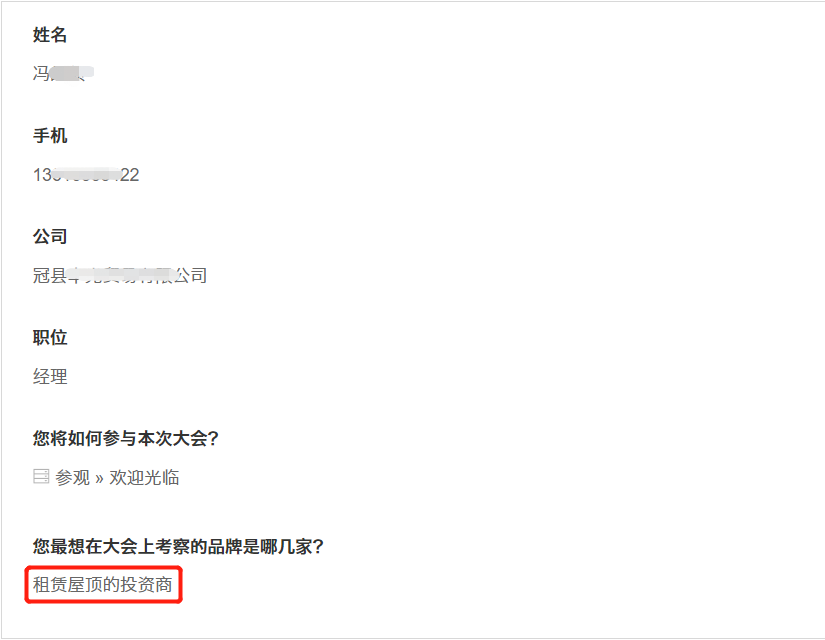The image size is (825, 640).
Task: Select the 公司 field label
Action: (x=50, y=236)
